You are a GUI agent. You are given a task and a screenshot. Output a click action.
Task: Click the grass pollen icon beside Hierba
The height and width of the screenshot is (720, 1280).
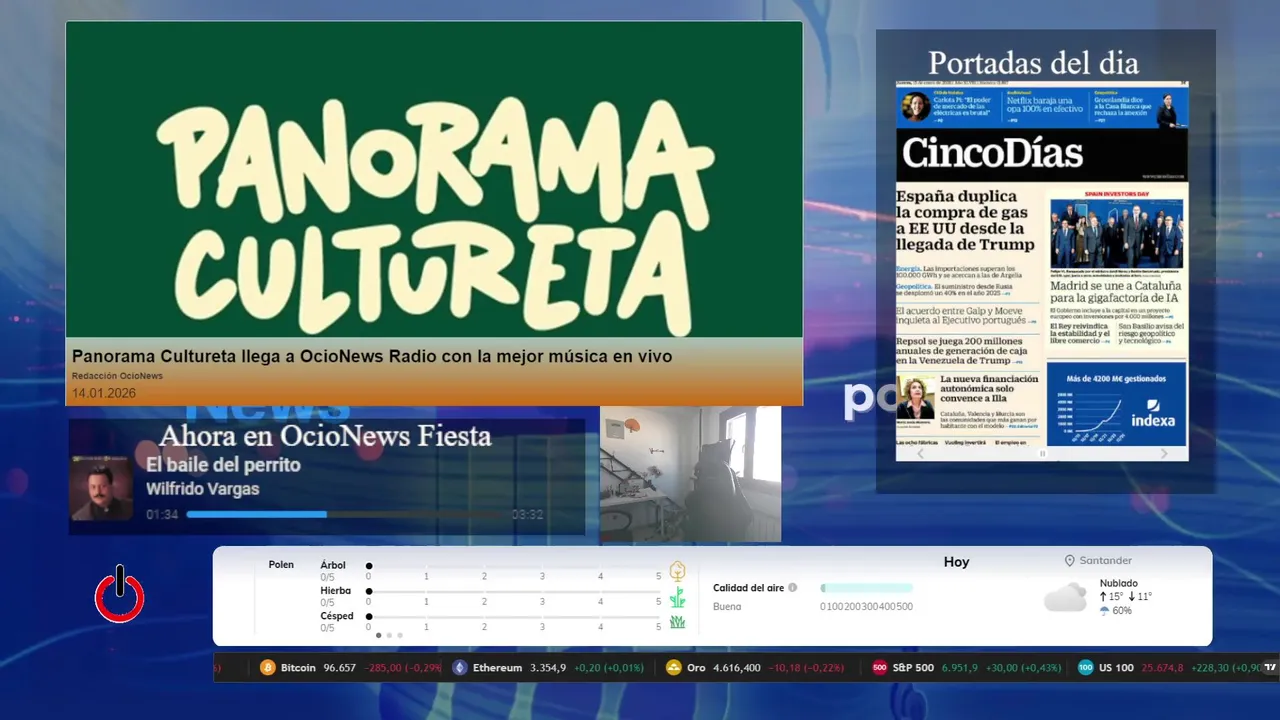pos(677,598)
